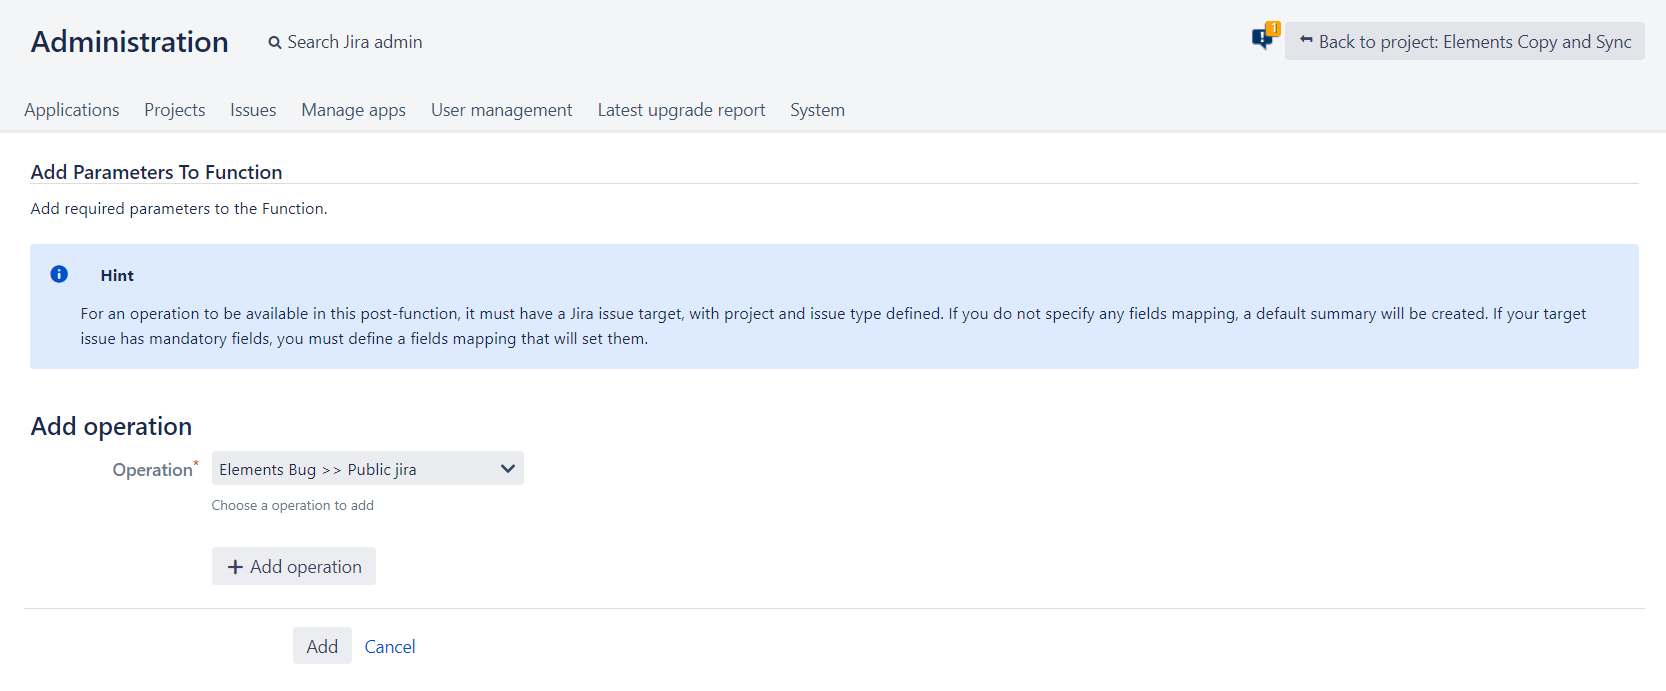Navigate to the System tab
Screen dimensions: 1666x691
(817, 110)
